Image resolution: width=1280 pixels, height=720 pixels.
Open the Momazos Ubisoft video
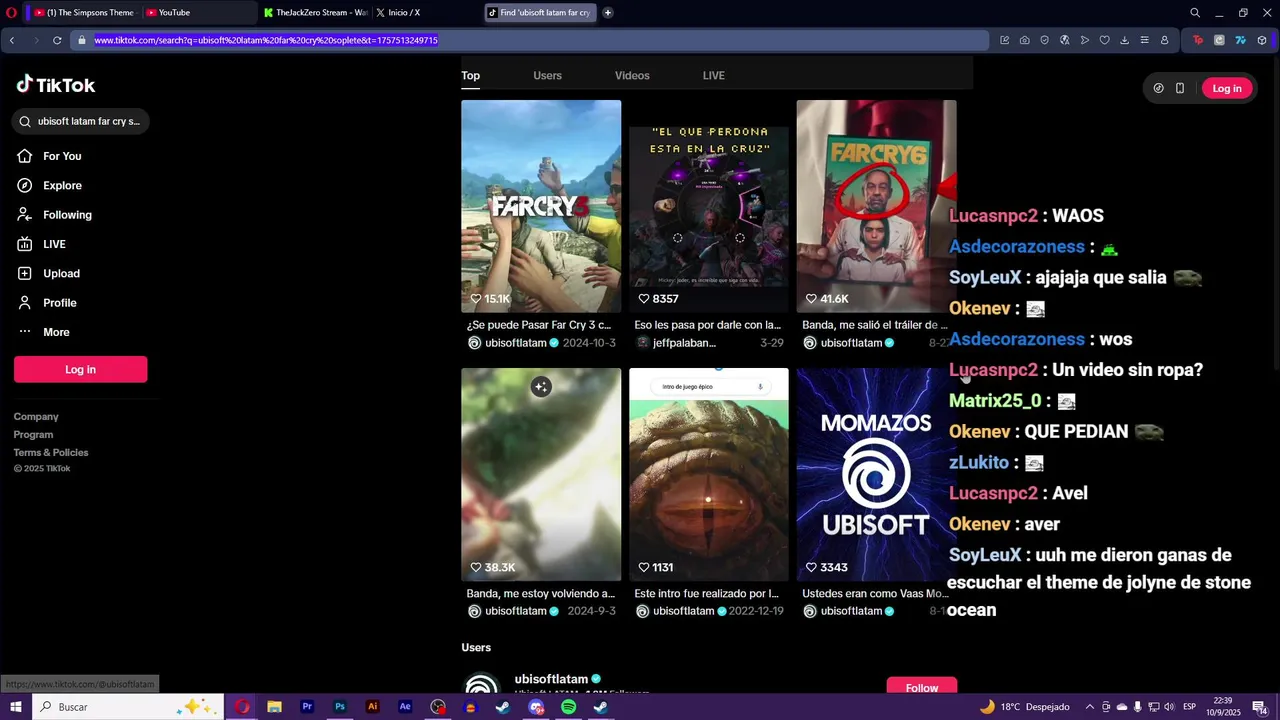click(x=876, y=474)
